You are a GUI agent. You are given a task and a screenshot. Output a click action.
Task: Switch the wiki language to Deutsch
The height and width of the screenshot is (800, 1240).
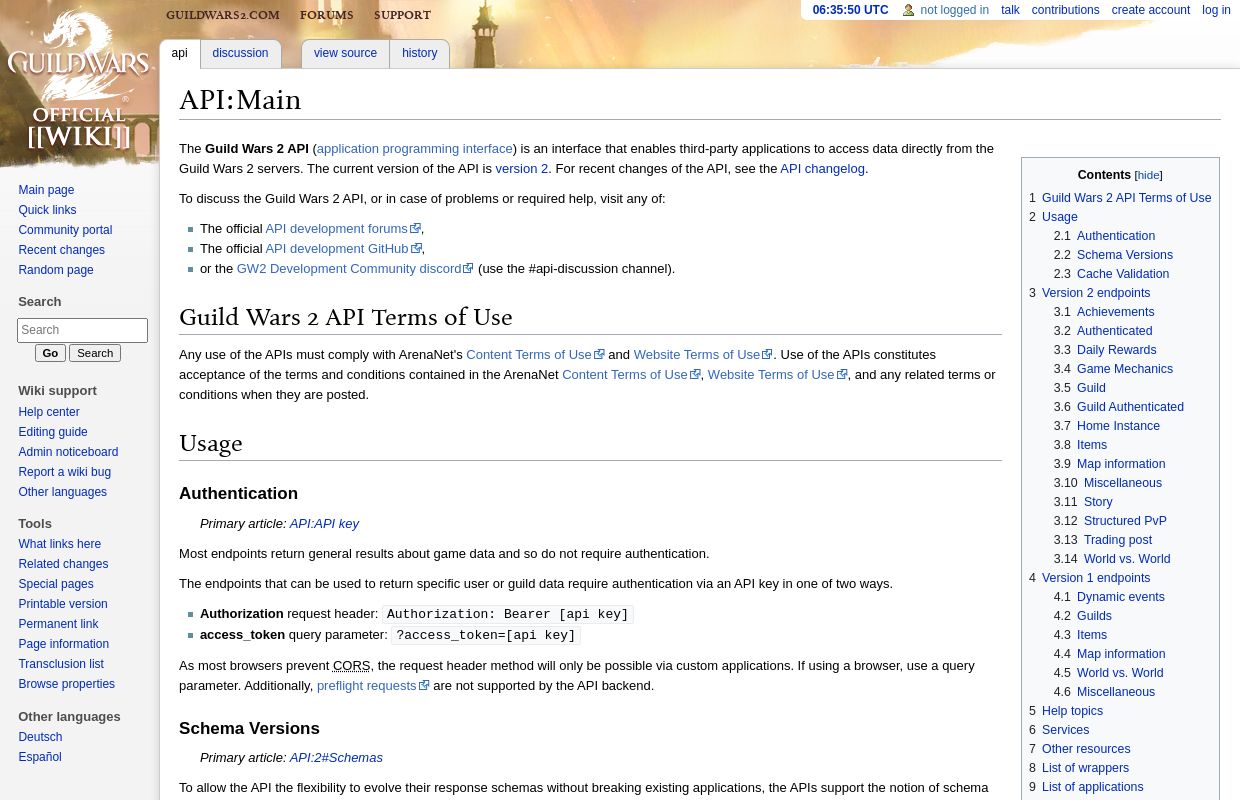(40, 737)
